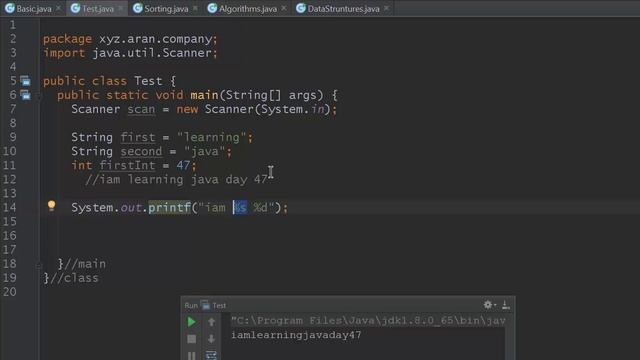The image size is (640, 360).
Task: Click the highlighted '%s' format specifier
Action: pos(240,208)
